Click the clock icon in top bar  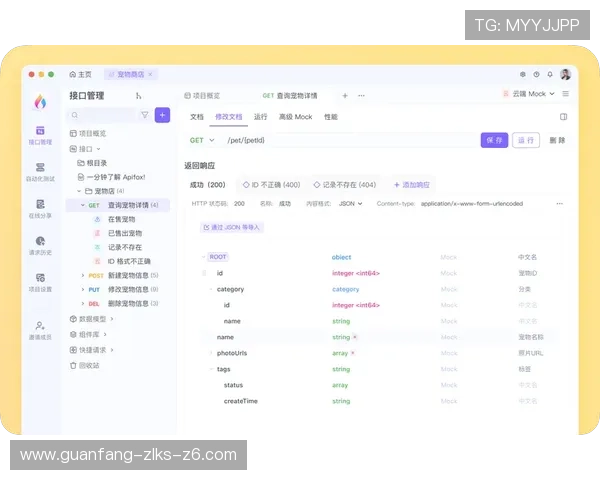point(536,74)
